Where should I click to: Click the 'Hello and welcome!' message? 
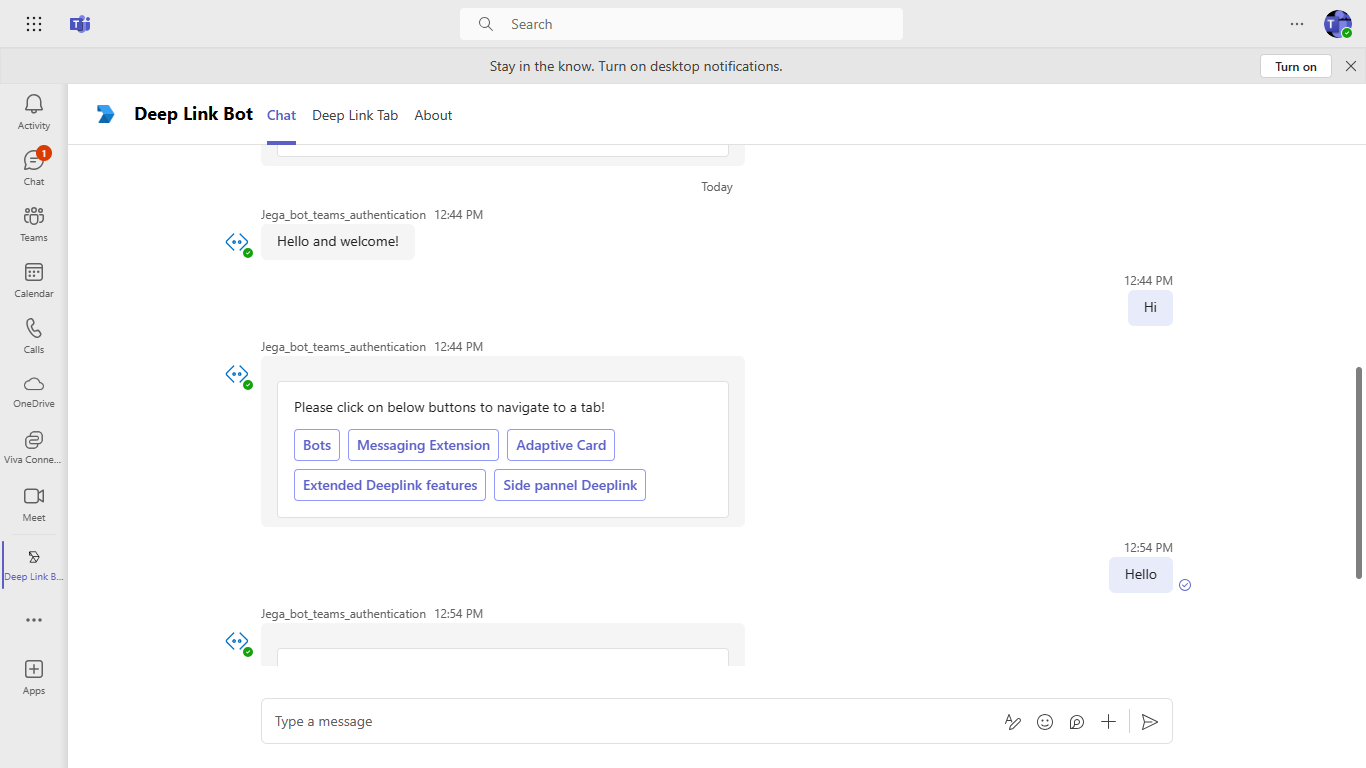click(x=338, y=241)
